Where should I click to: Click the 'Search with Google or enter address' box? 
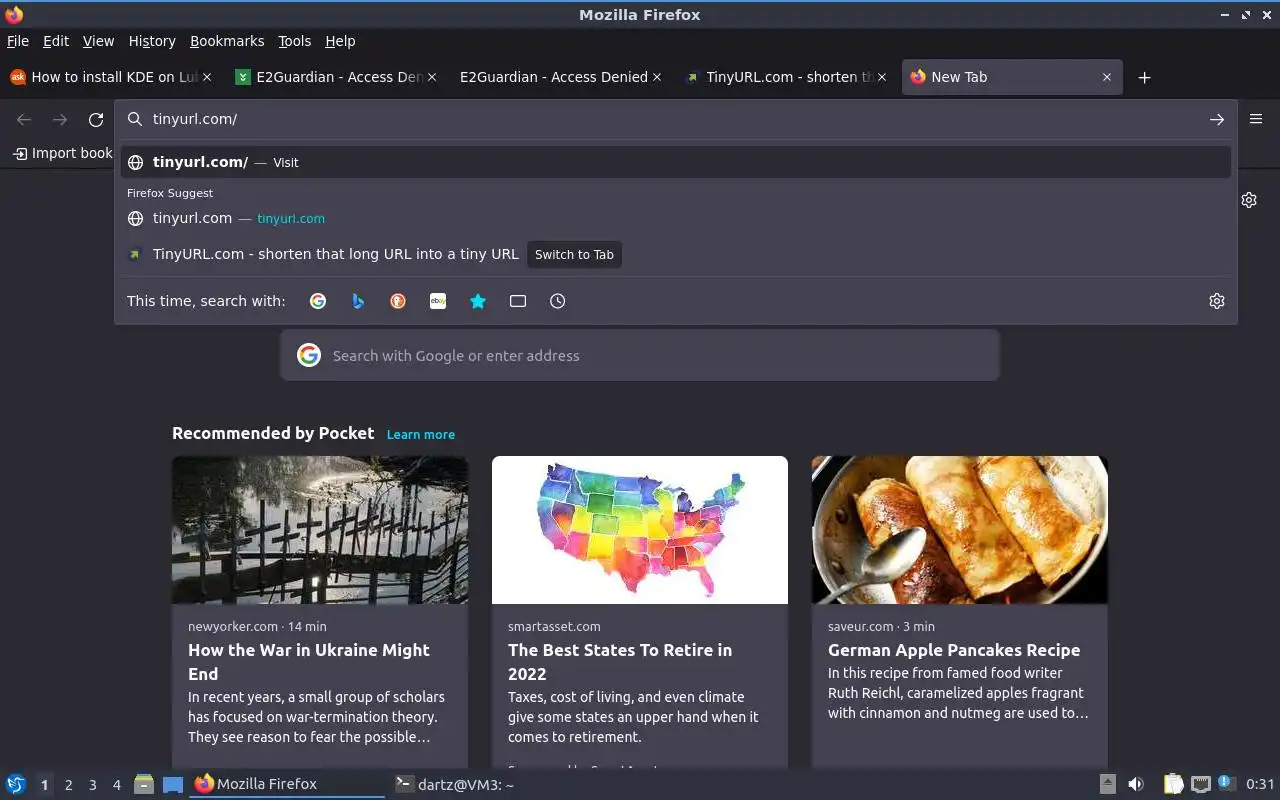(x=640, y=355)
